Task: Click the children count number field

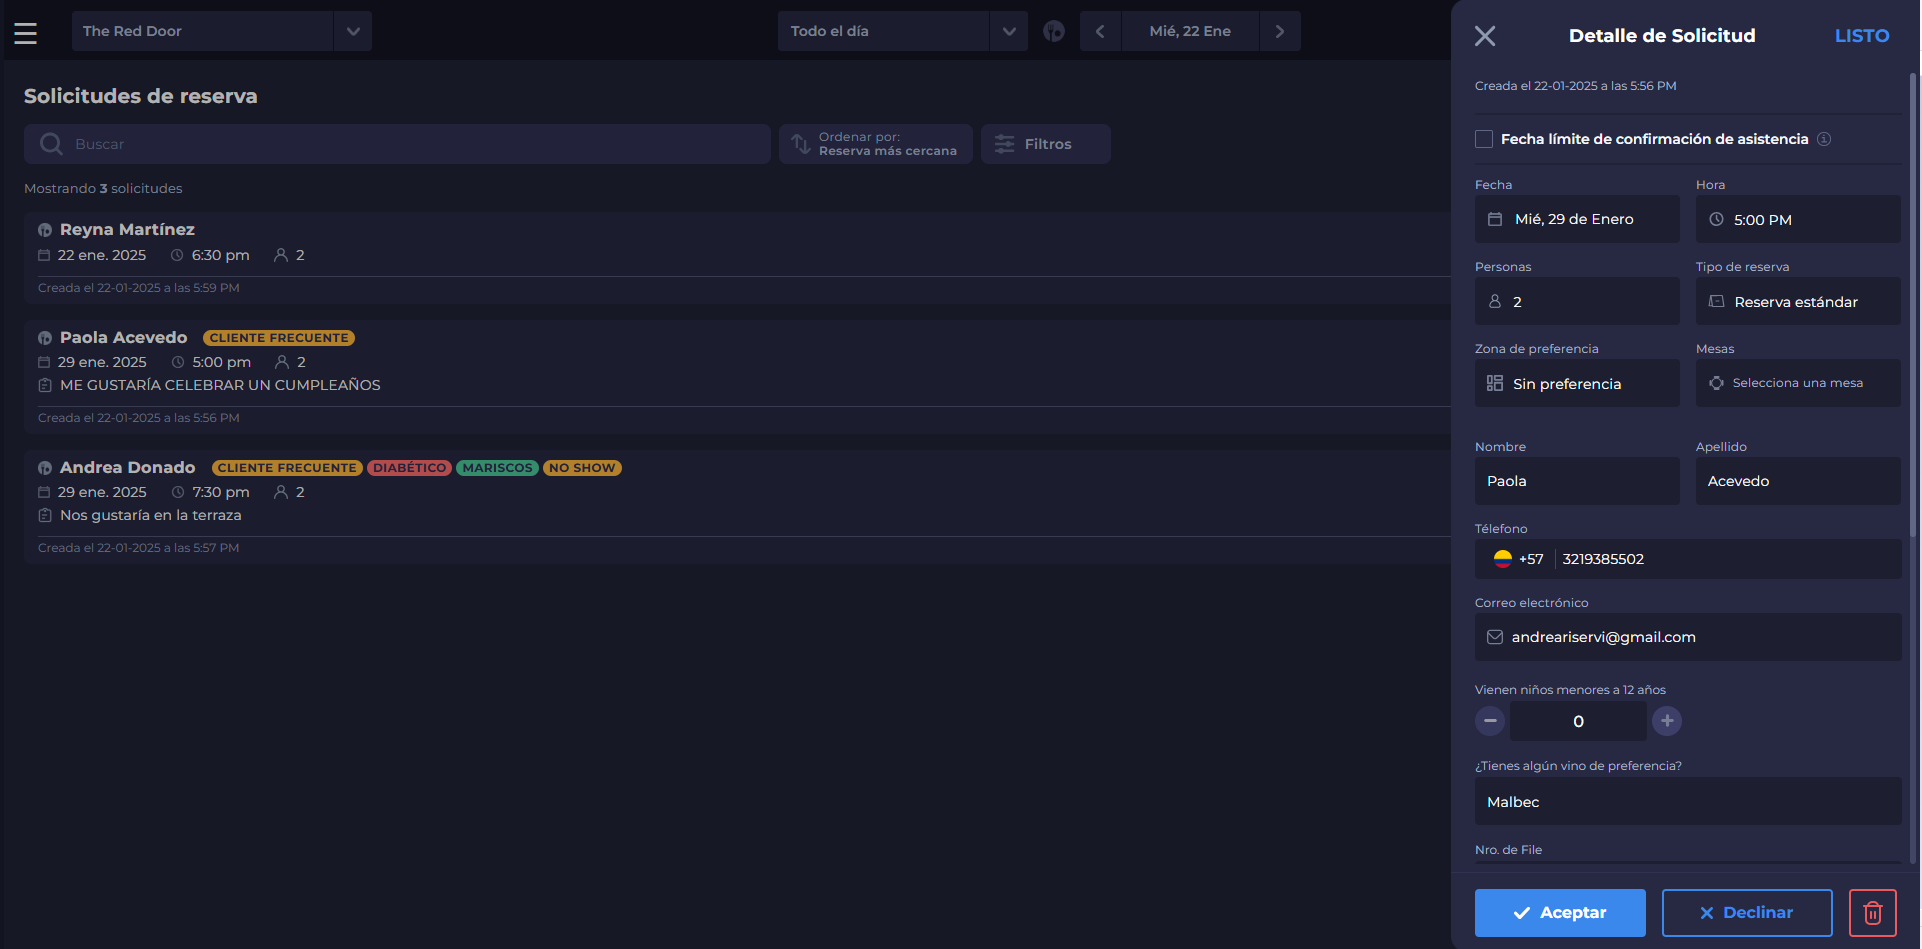Action: pos(1578,721)
